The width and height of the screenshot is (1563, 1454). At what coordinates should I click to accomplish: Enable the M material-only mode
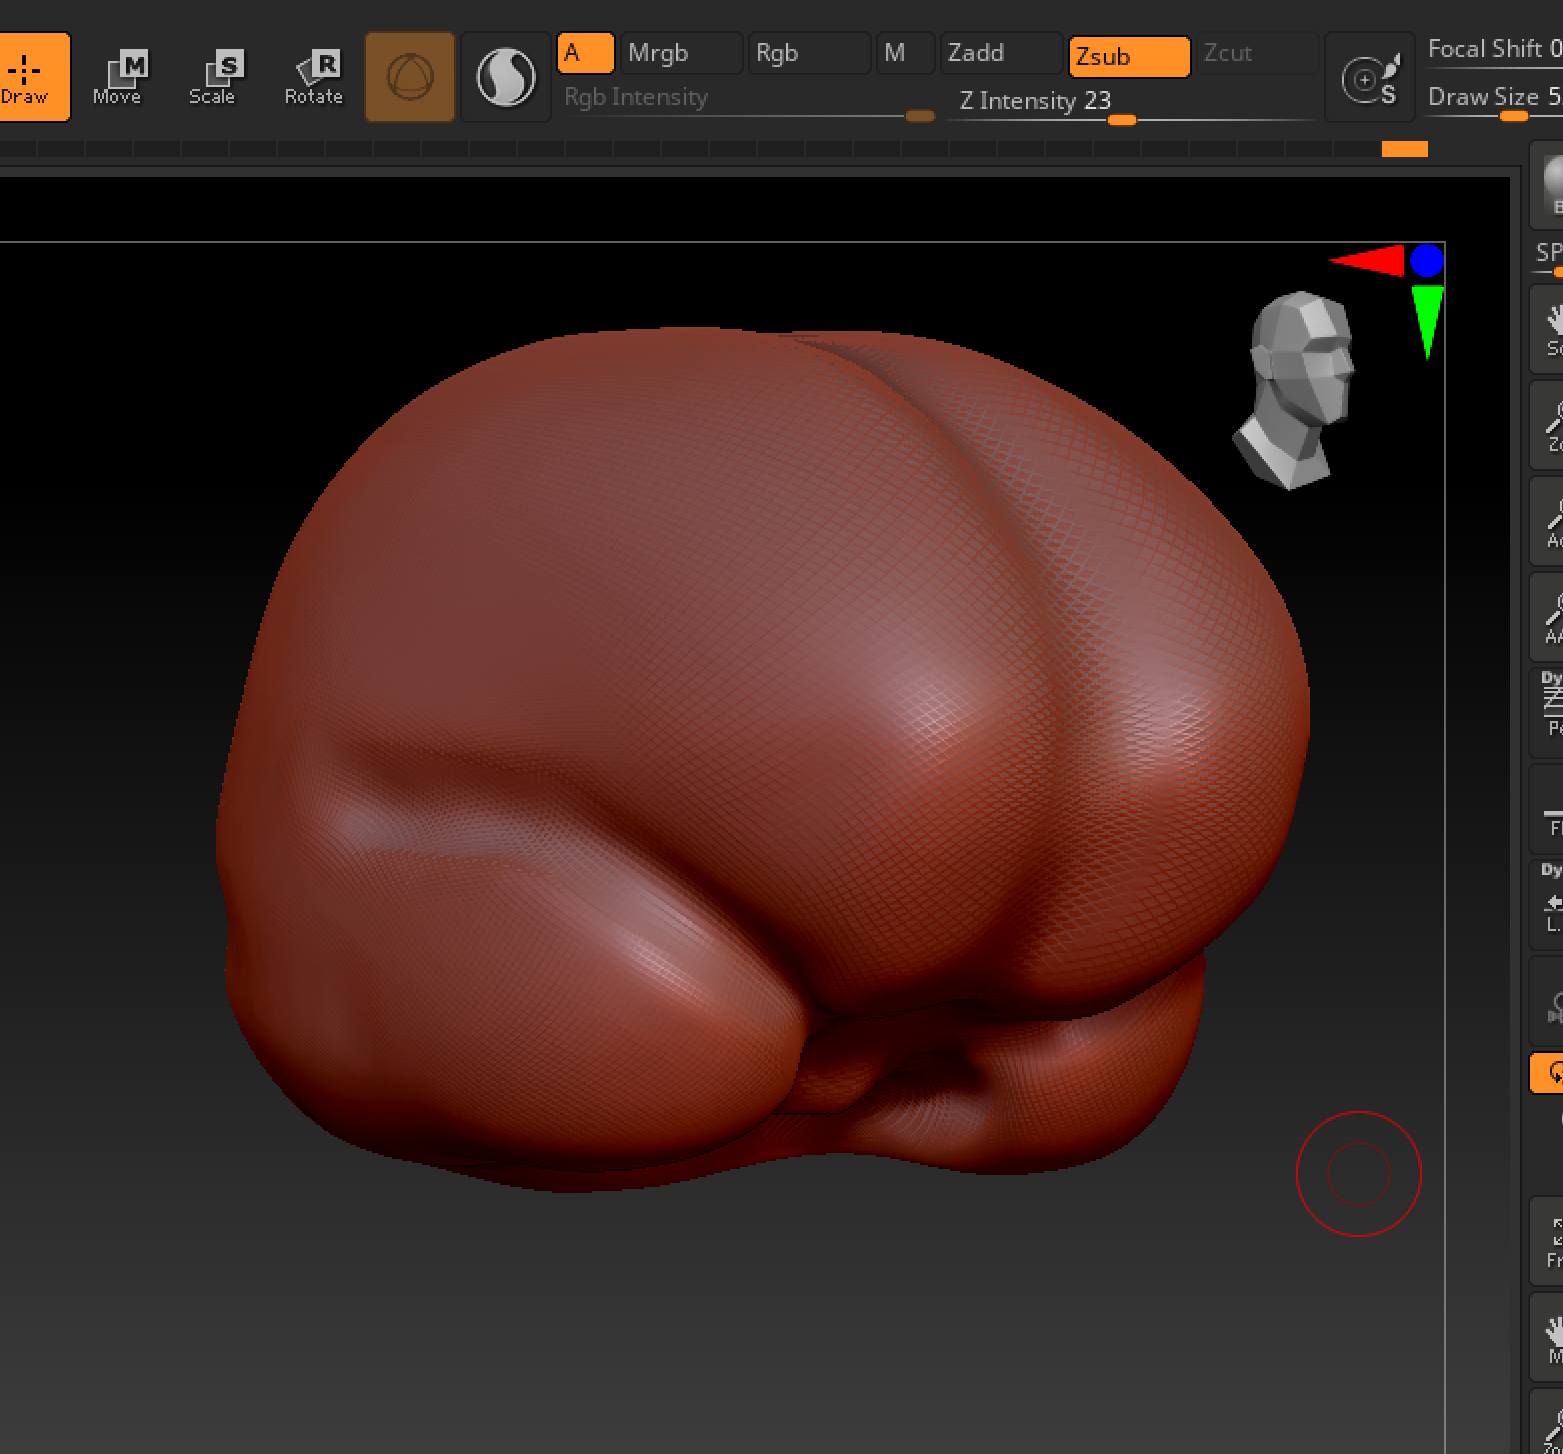[906, 53]
